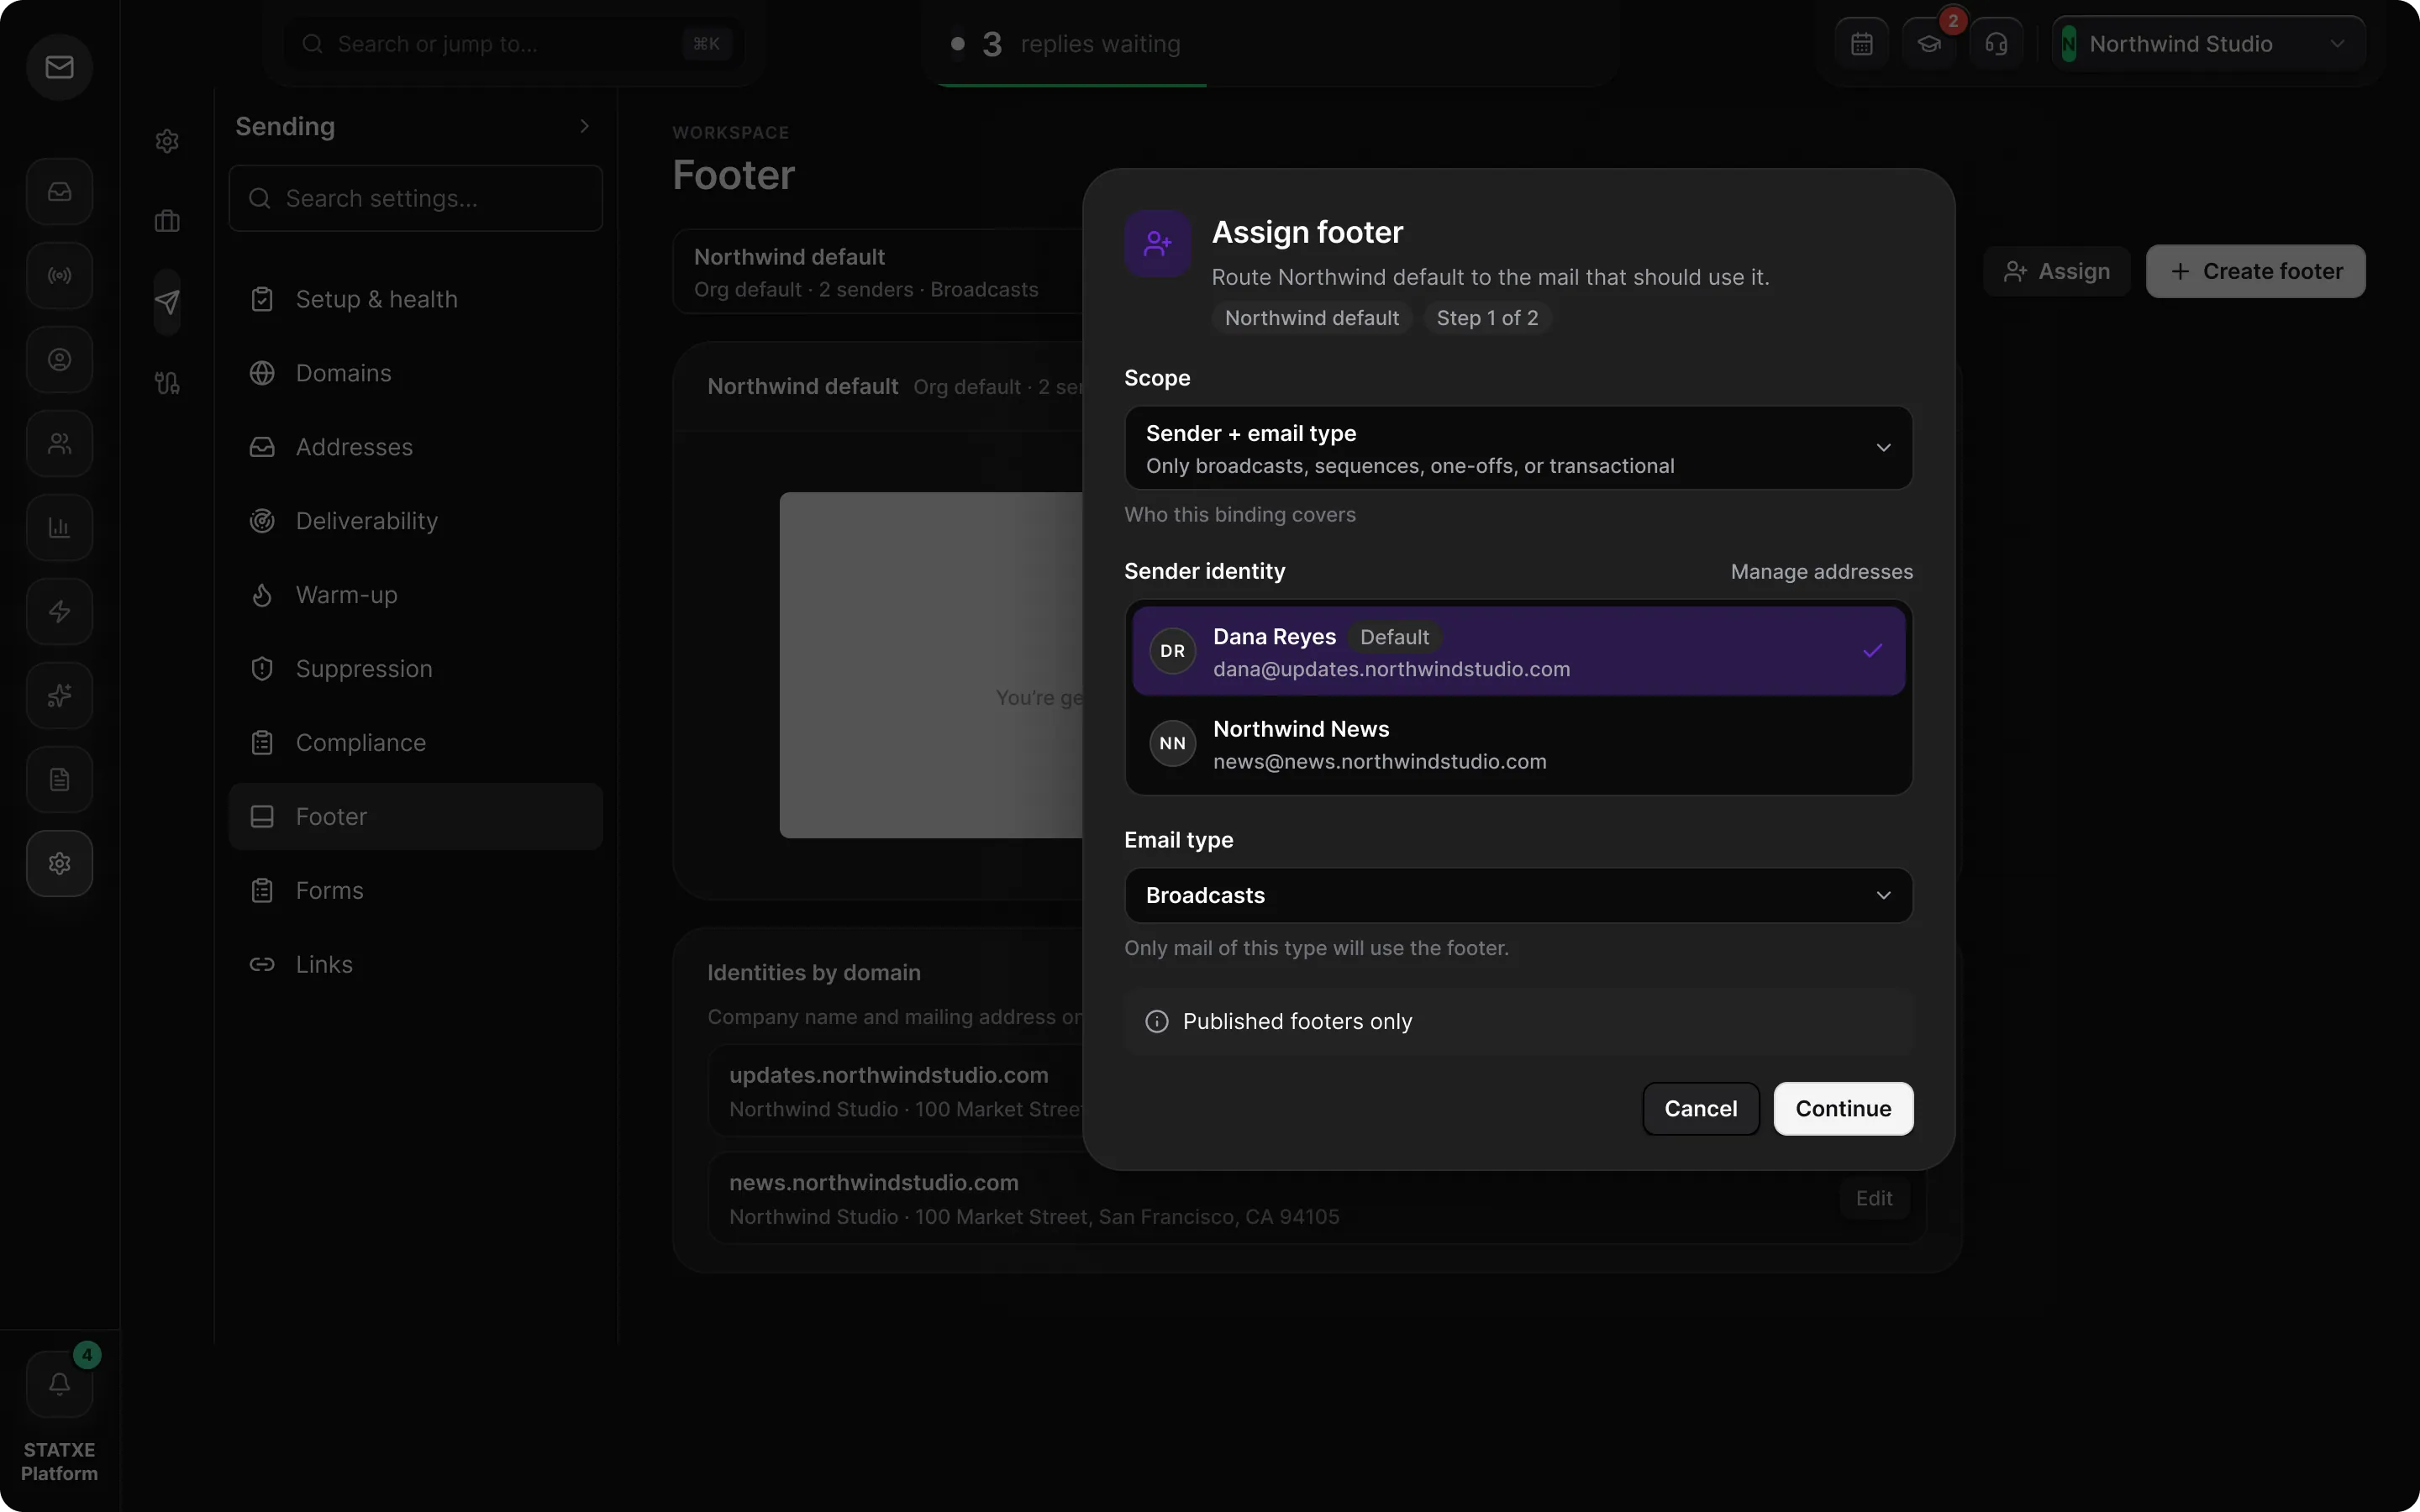Open Links settings
This screenshot has width=2420, height=1512.
click(415, 965)
